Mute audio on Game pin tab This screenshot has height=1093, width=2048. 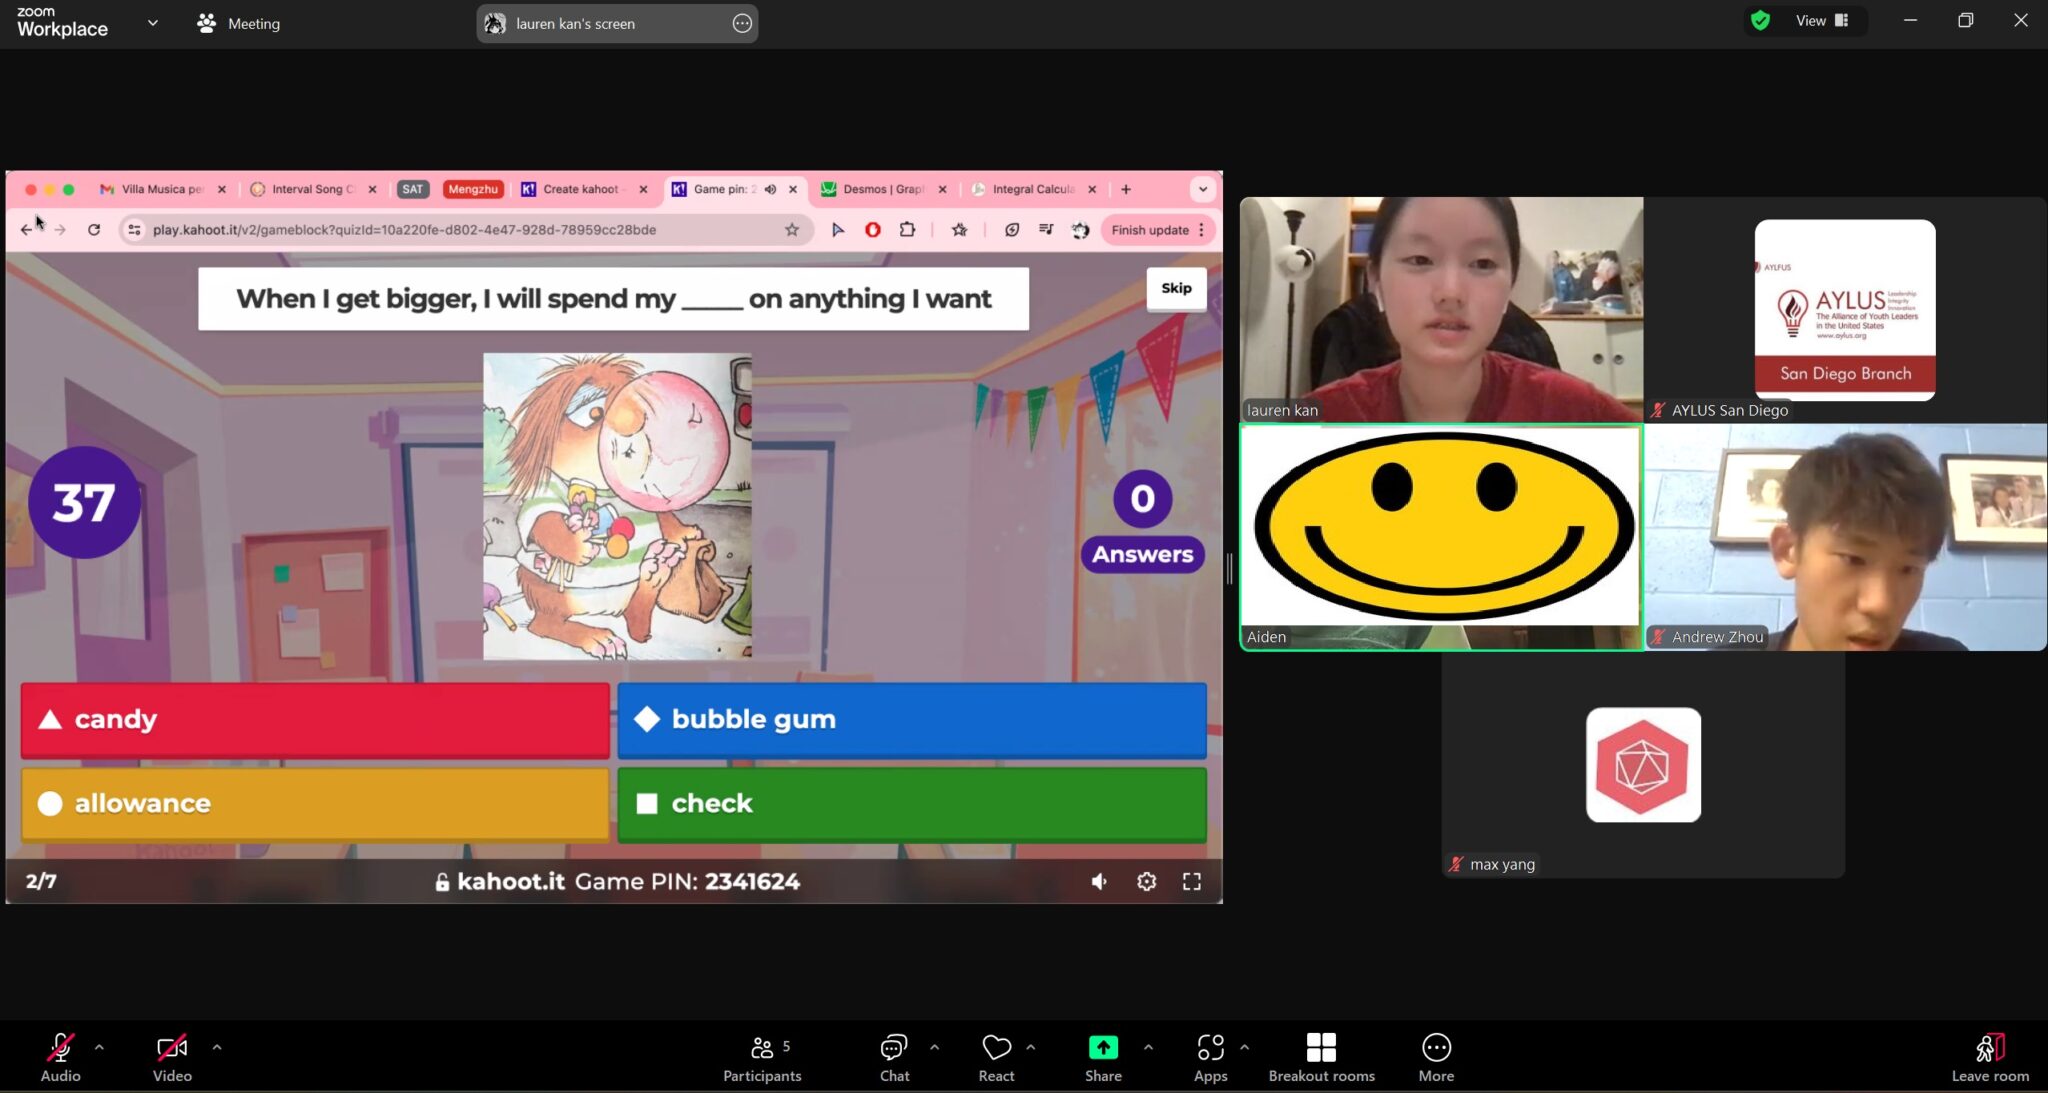click(770, 189)
